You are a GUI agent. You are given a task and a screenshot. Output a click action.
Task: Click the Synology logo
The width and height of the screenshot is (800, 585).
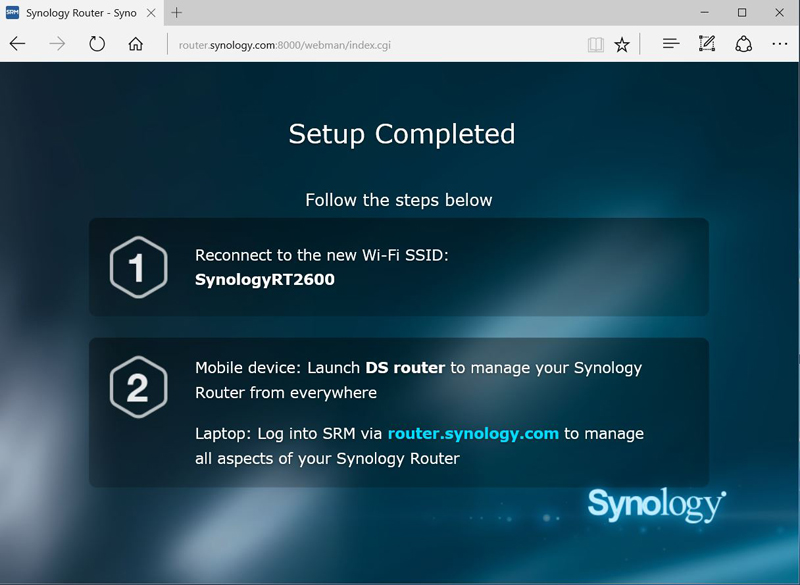pos(657,504)
